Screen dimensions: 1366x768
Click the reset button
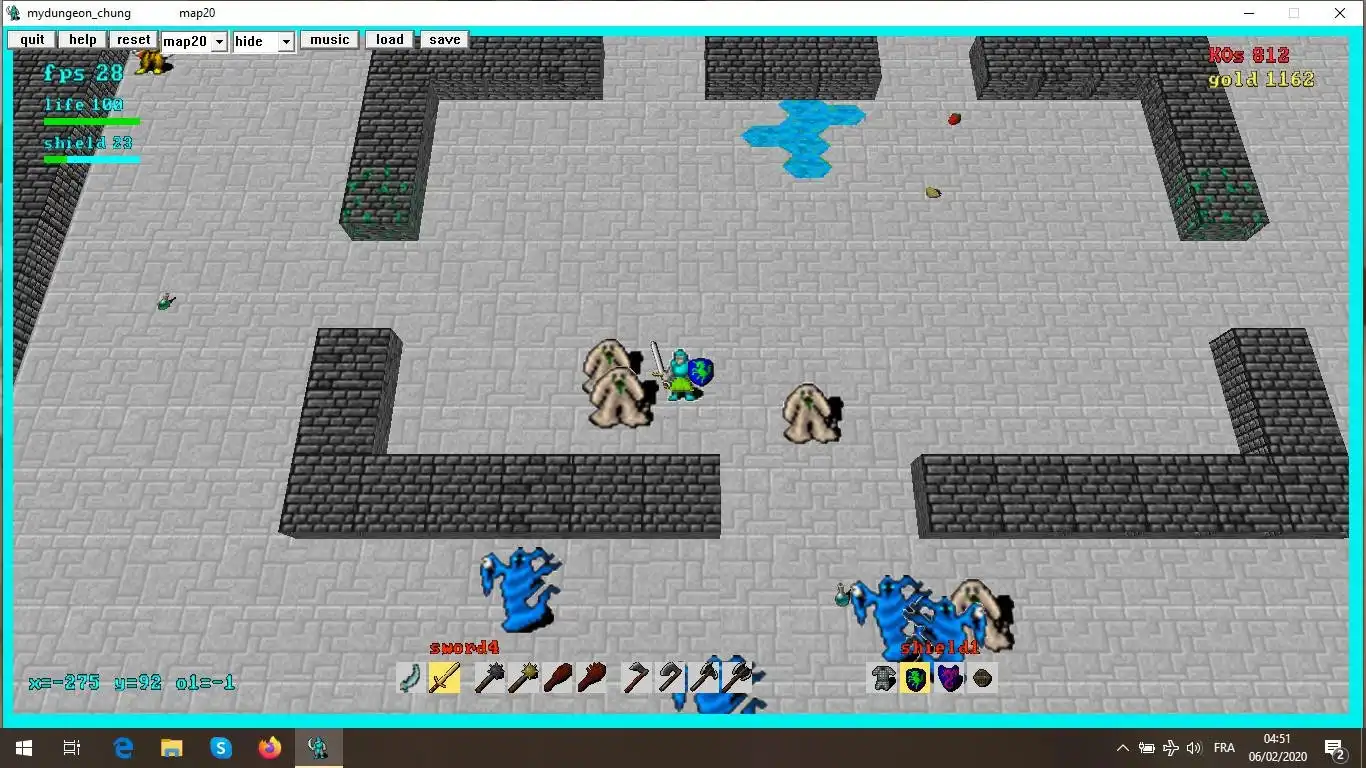(x=133, y=40)
